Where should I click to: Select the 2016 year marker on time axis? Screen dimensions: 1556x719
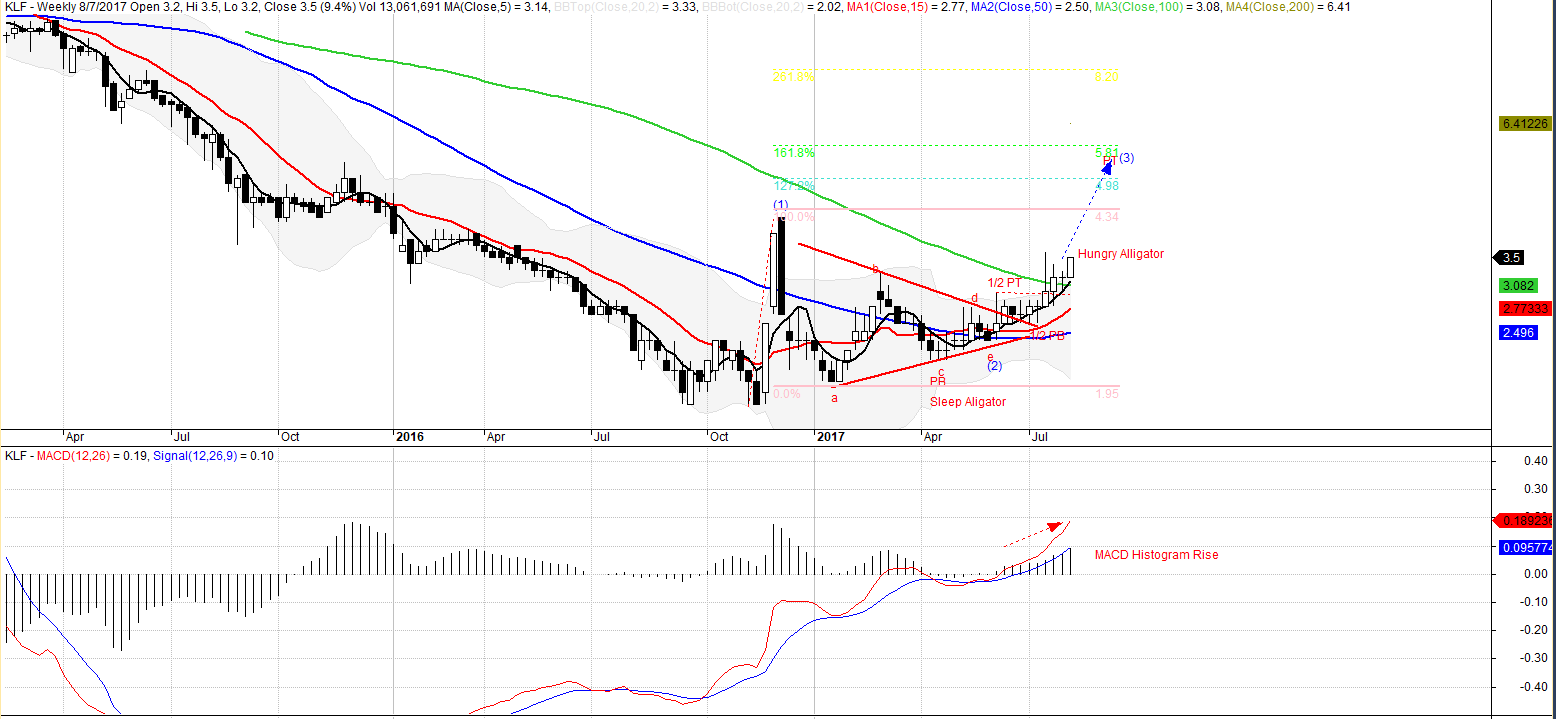click(410, 437)
